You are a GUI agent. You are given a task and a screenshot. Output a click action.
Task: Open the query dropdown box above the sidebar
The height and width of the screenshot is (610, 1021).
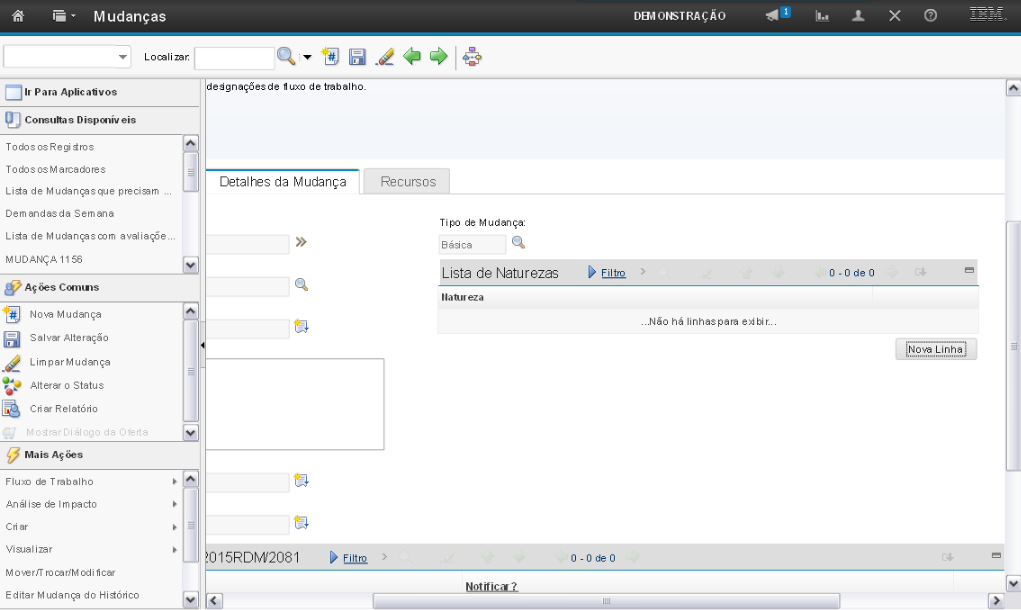pos(68,57)
